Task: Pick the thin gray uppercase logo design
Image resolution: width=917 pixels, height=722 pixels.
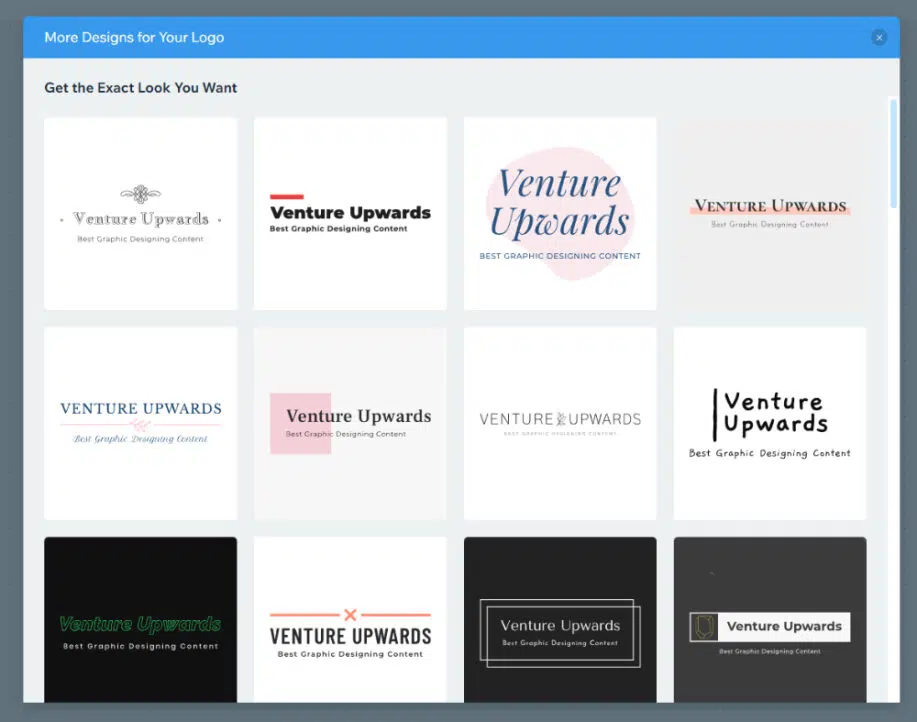Action: click(x=560, y=423)
